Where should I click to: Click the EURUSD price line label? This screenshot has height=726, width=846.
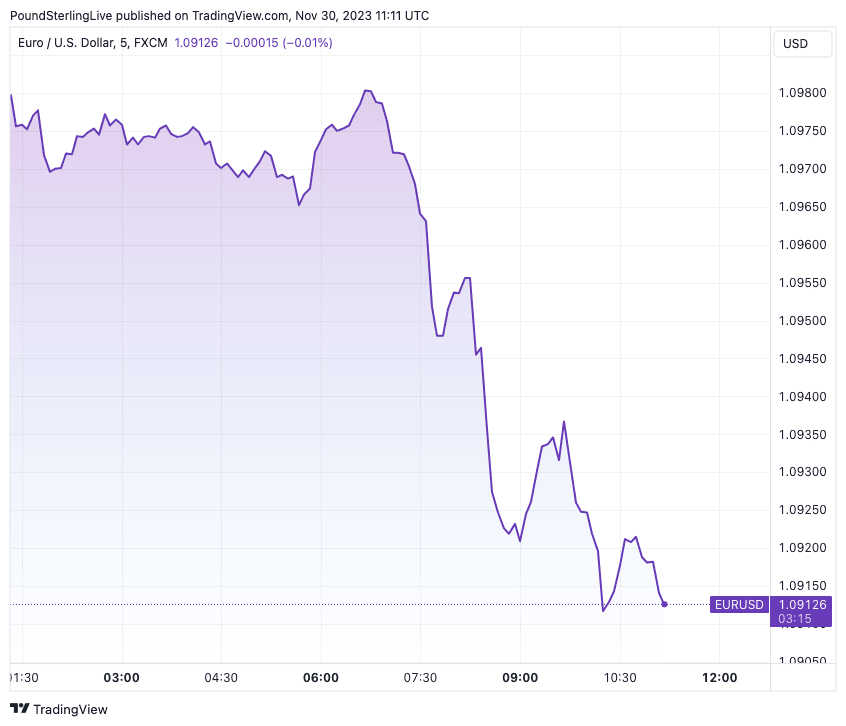click(x=739, y=604)
